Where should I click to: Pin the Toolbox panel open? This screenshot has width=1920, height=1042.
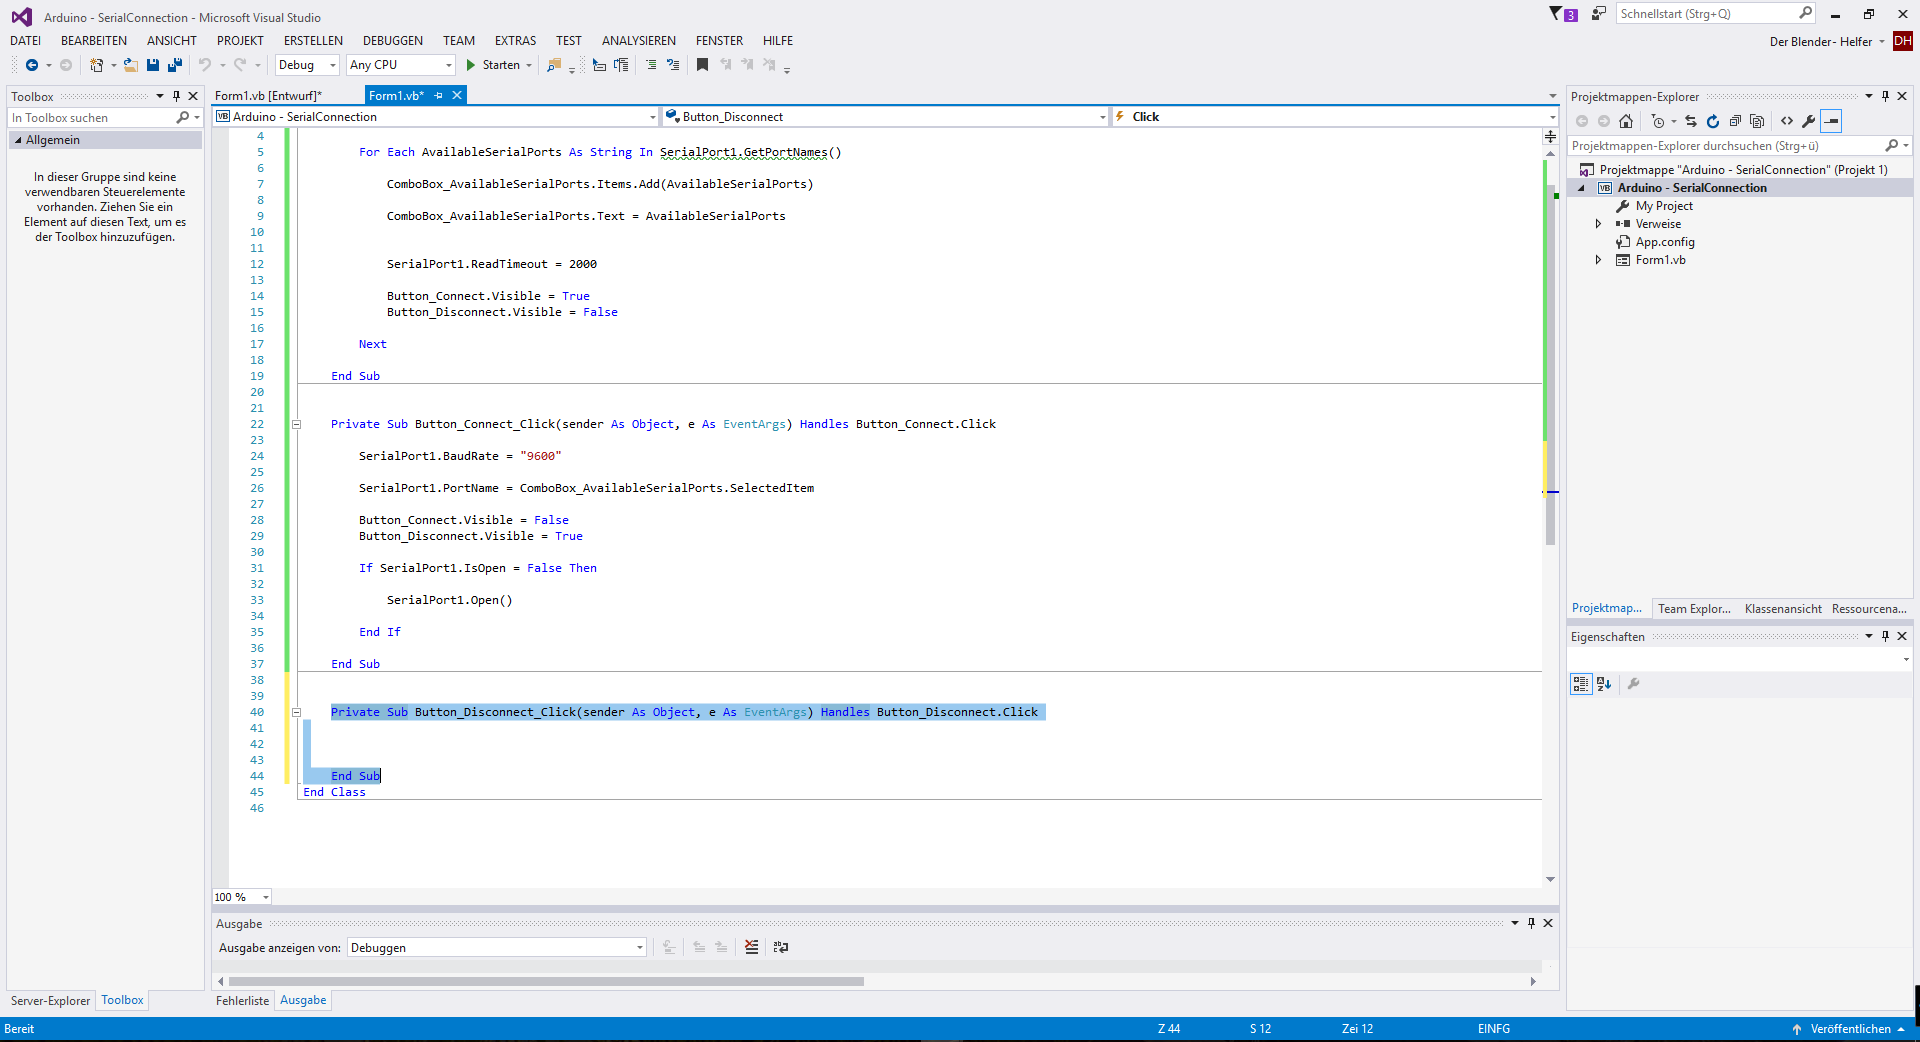coord(176,96)
